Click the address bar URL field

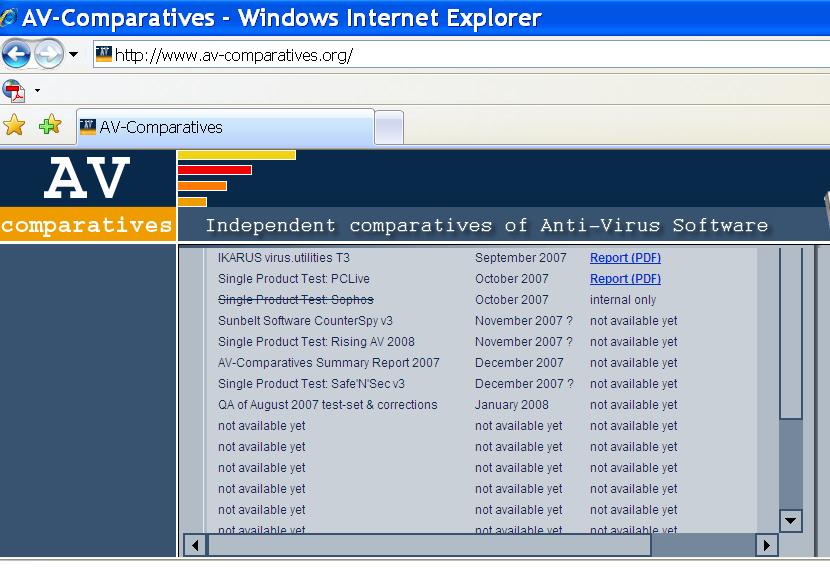point(461,55)
